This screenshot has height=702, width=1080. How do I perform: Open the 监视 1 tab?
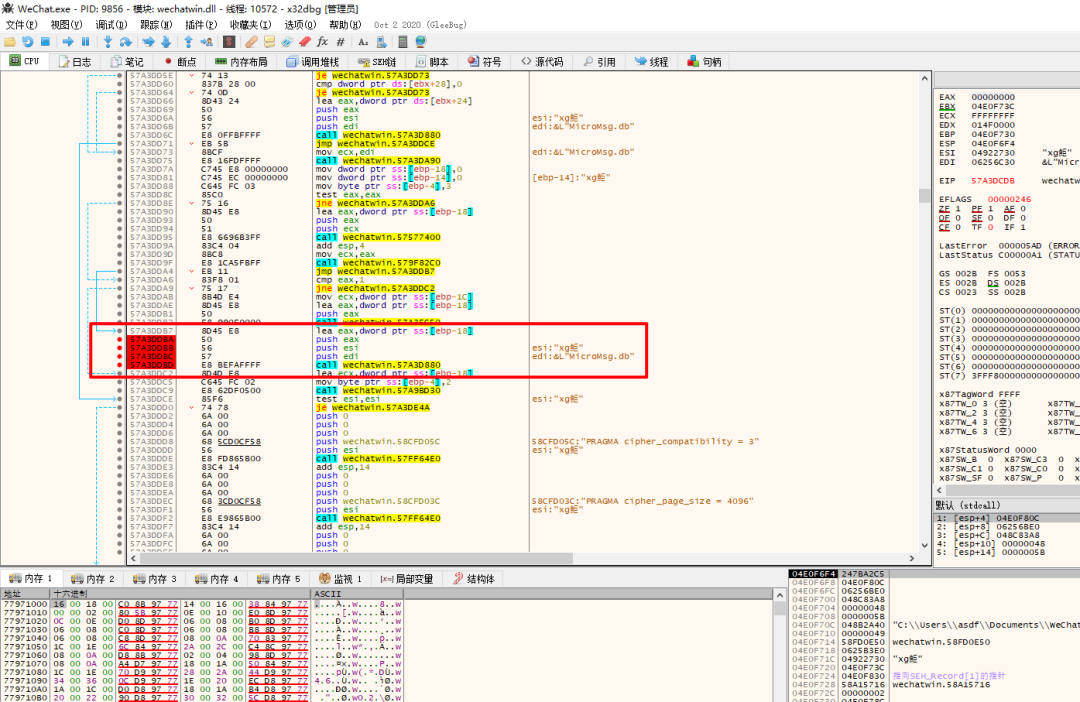pos(340,579)
